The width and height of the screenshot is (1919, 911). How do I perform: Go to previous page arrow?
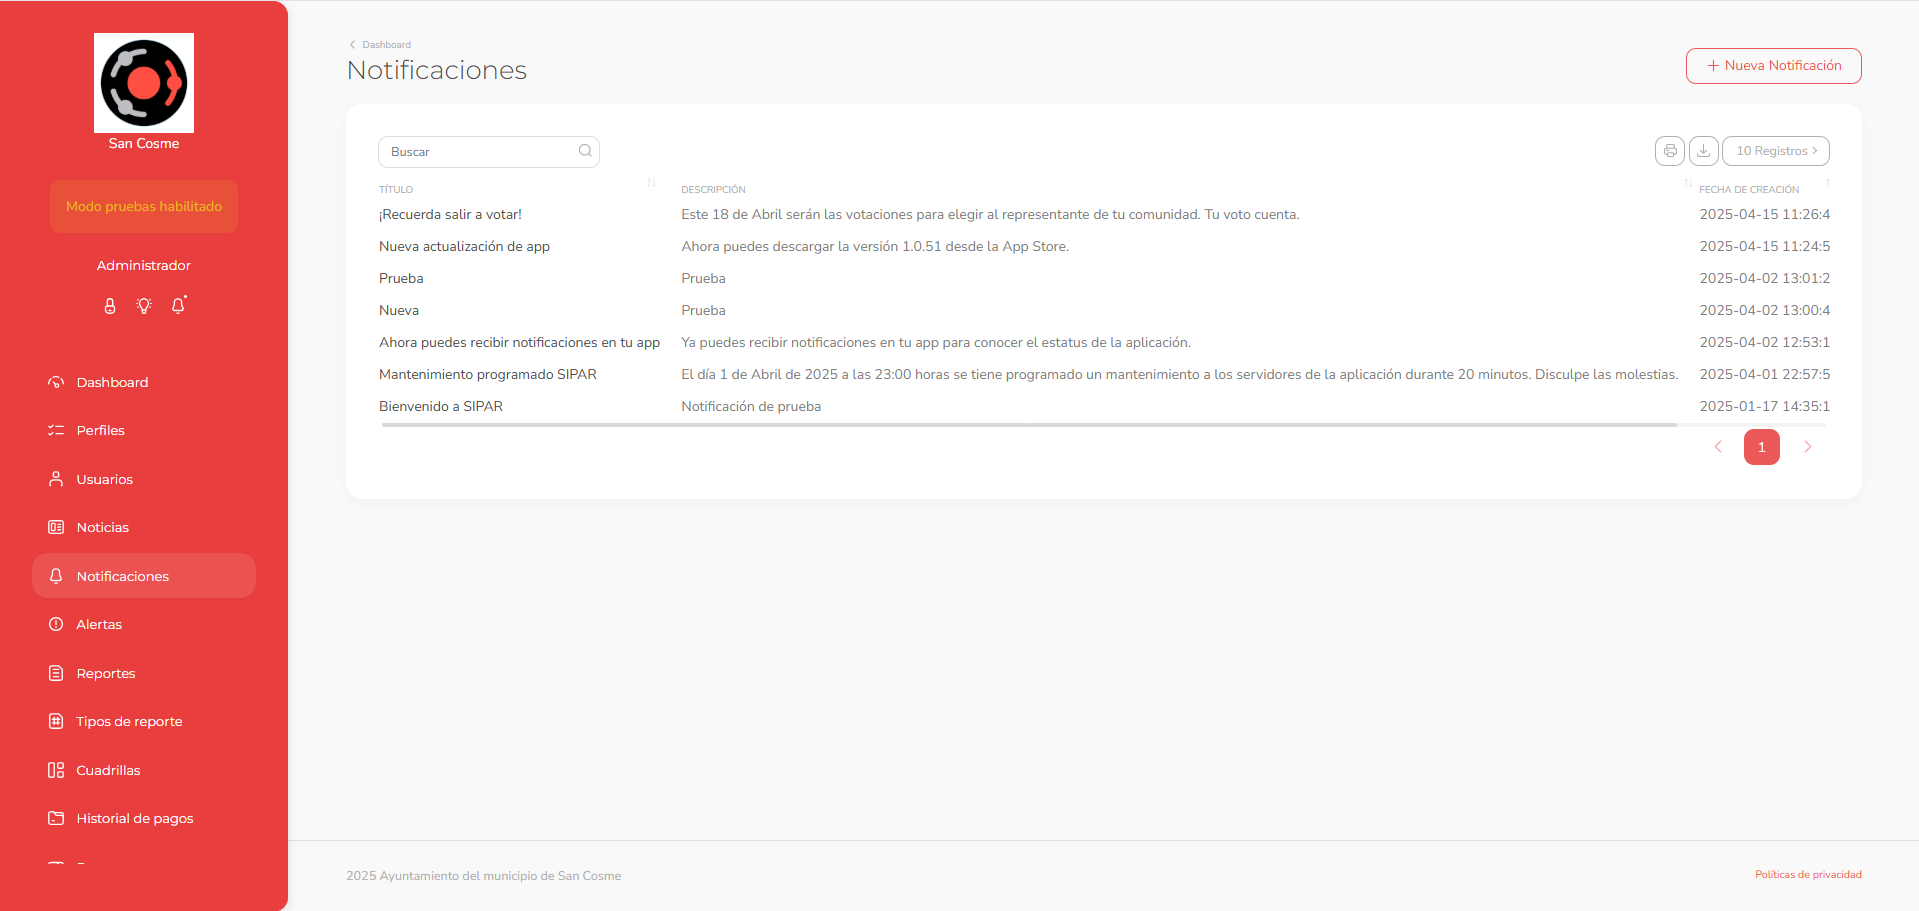(x=1718, y=447)
